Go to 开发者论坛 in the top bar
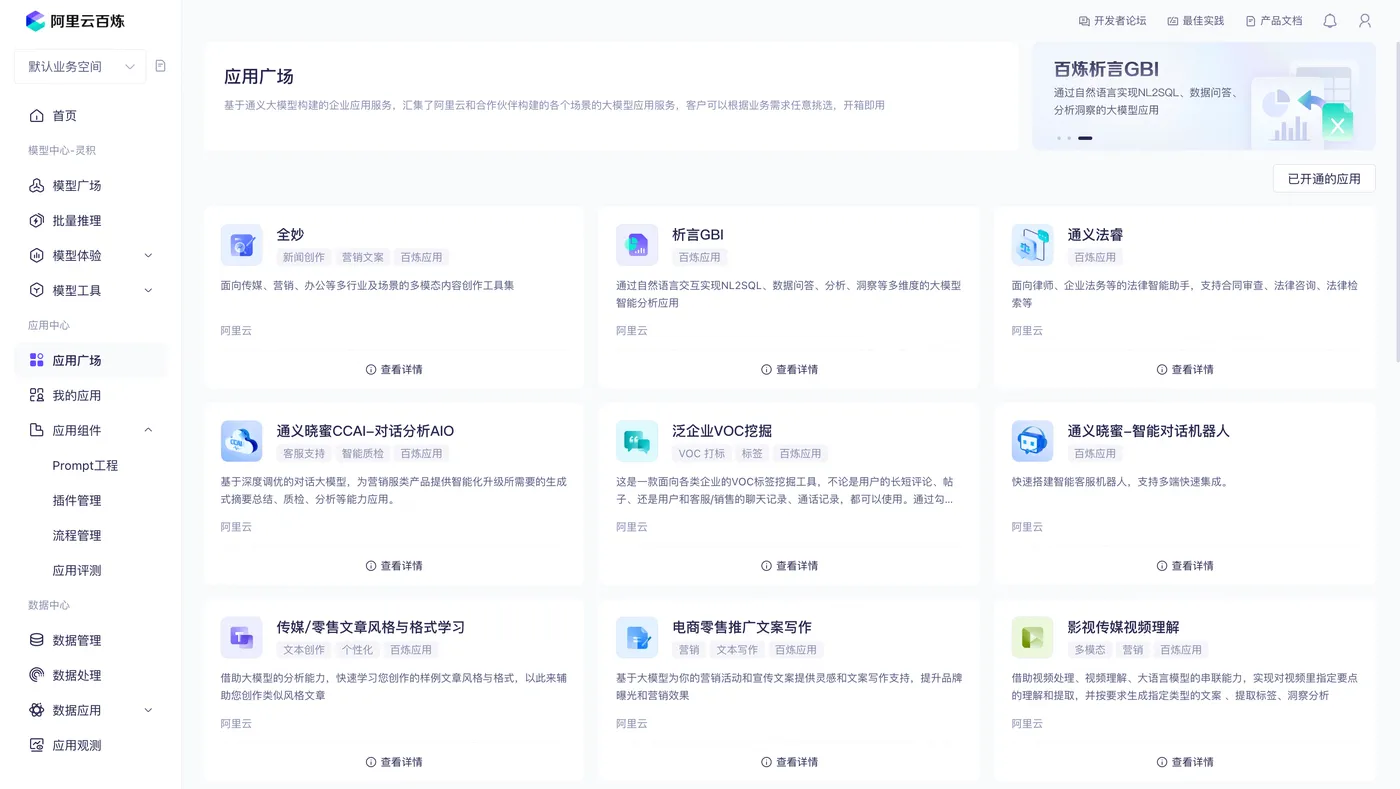Viewport: 1400px width, 789px height. pos(1112,21)
